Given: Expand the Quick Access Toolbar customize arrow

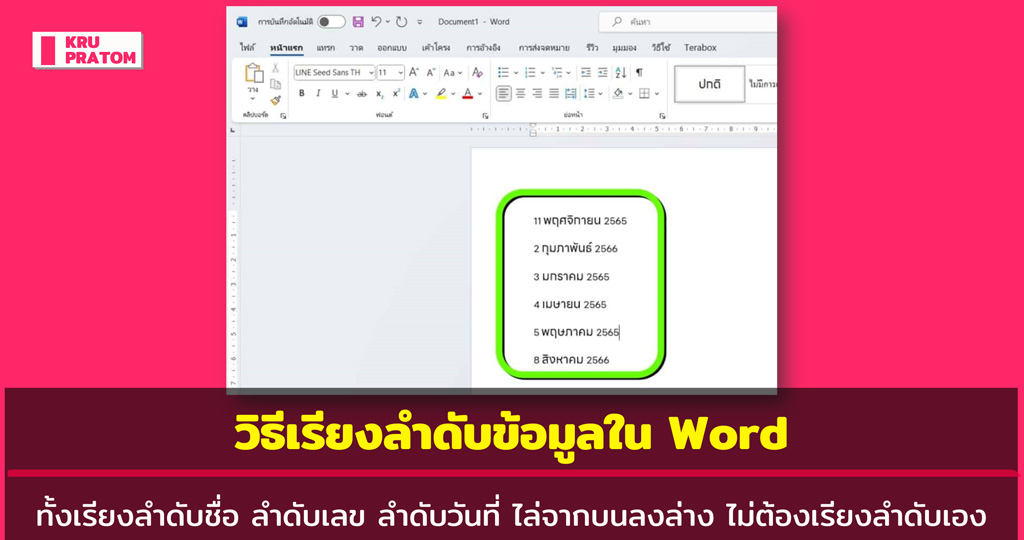Looking at the screenshot, I should [x=420, y=22].
